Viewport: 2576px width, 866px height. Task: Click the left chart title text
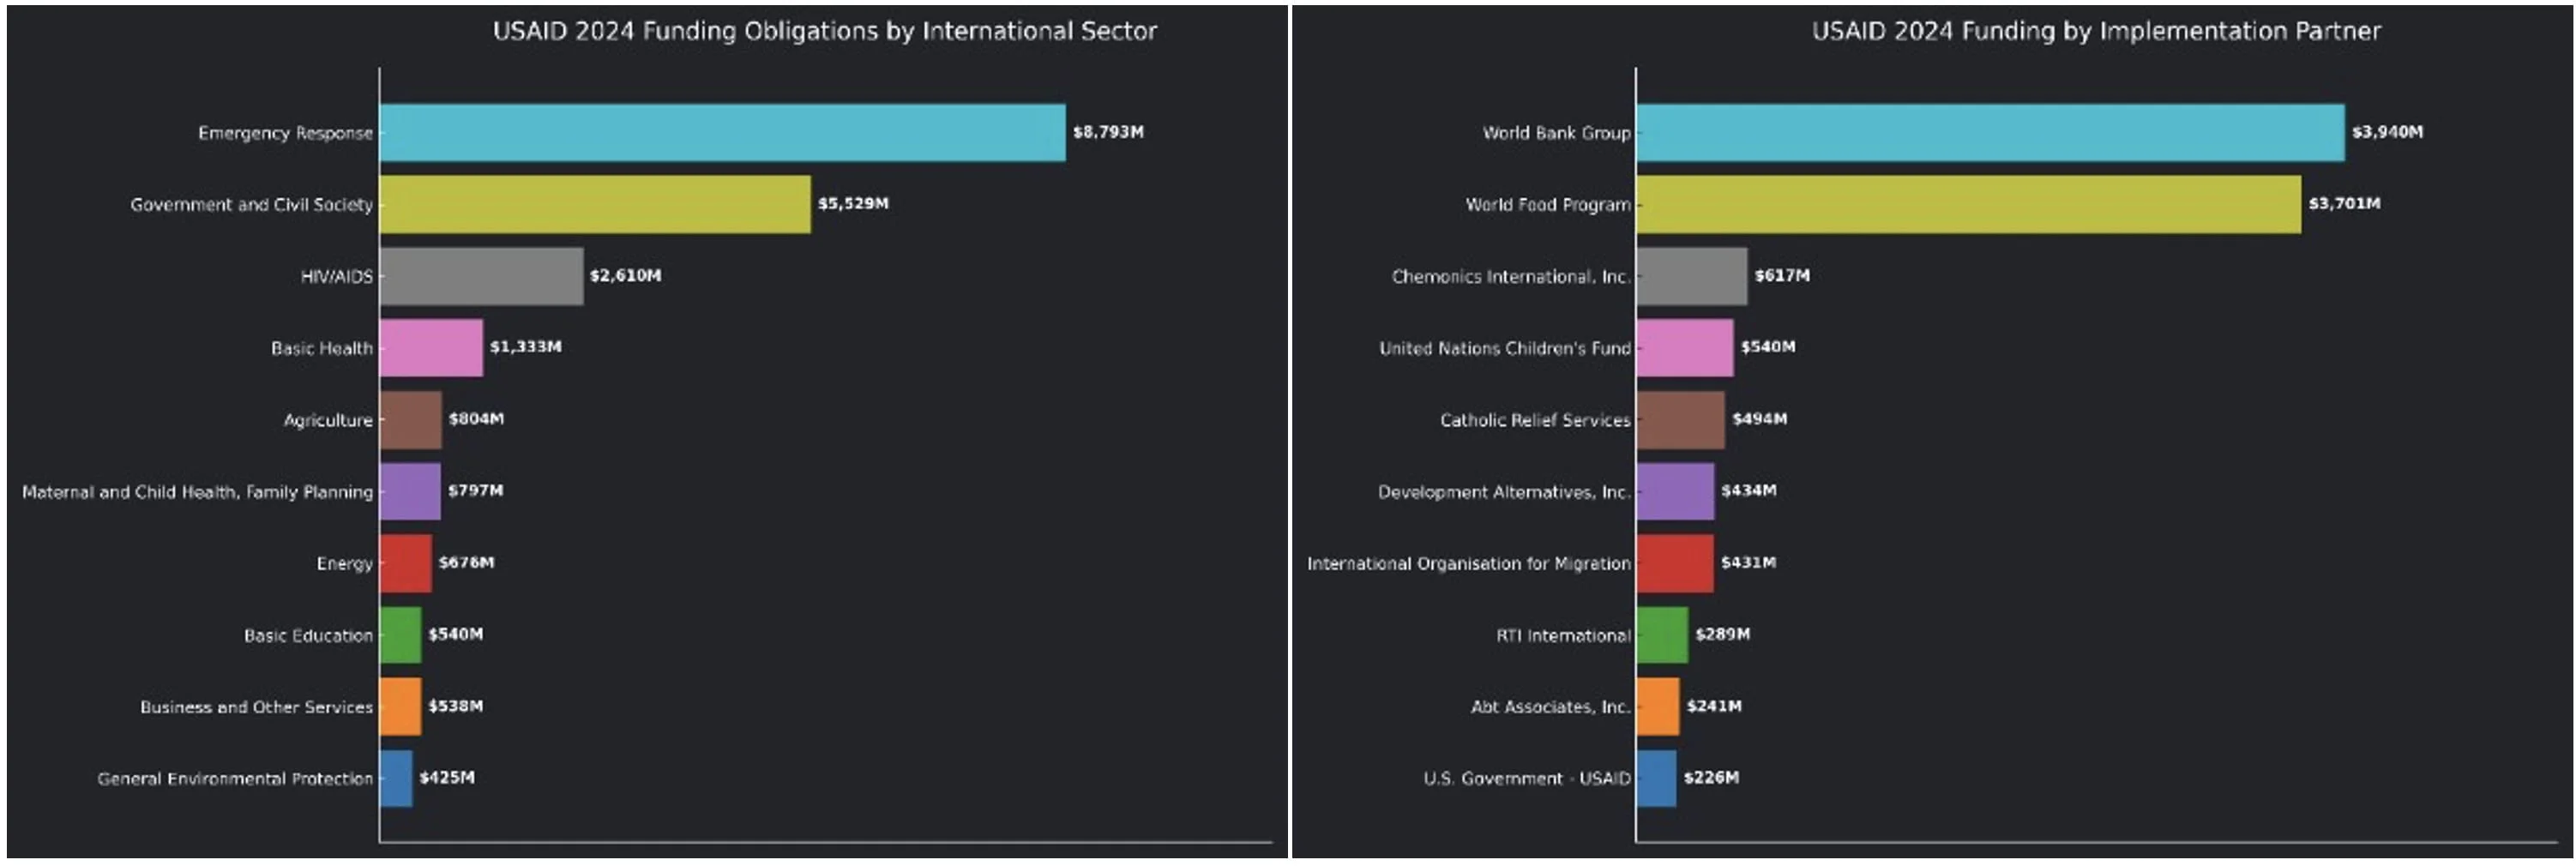point(824,31)
